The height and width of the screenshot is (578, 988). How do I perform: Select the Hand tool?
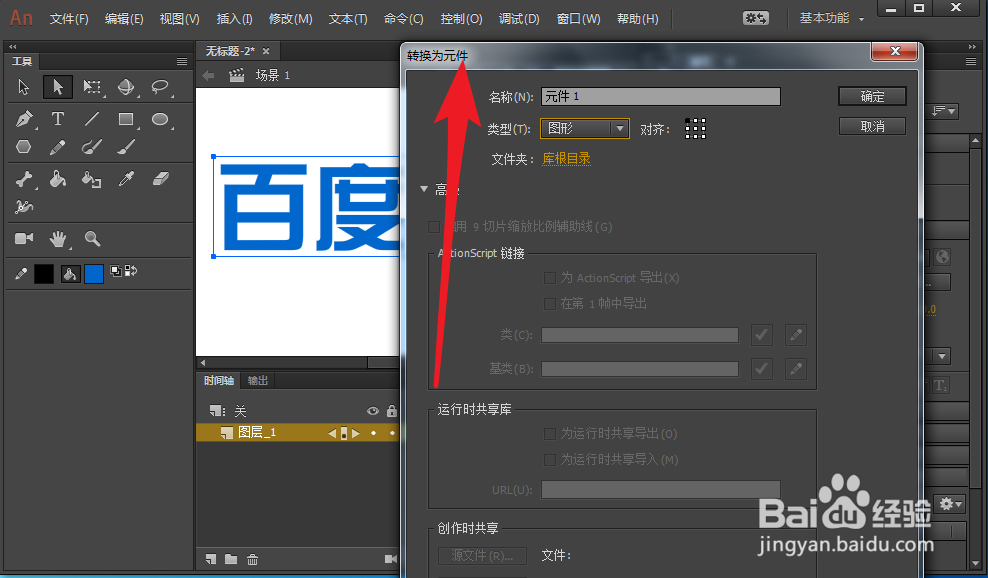pyautogui.click(x=58, y=239)
